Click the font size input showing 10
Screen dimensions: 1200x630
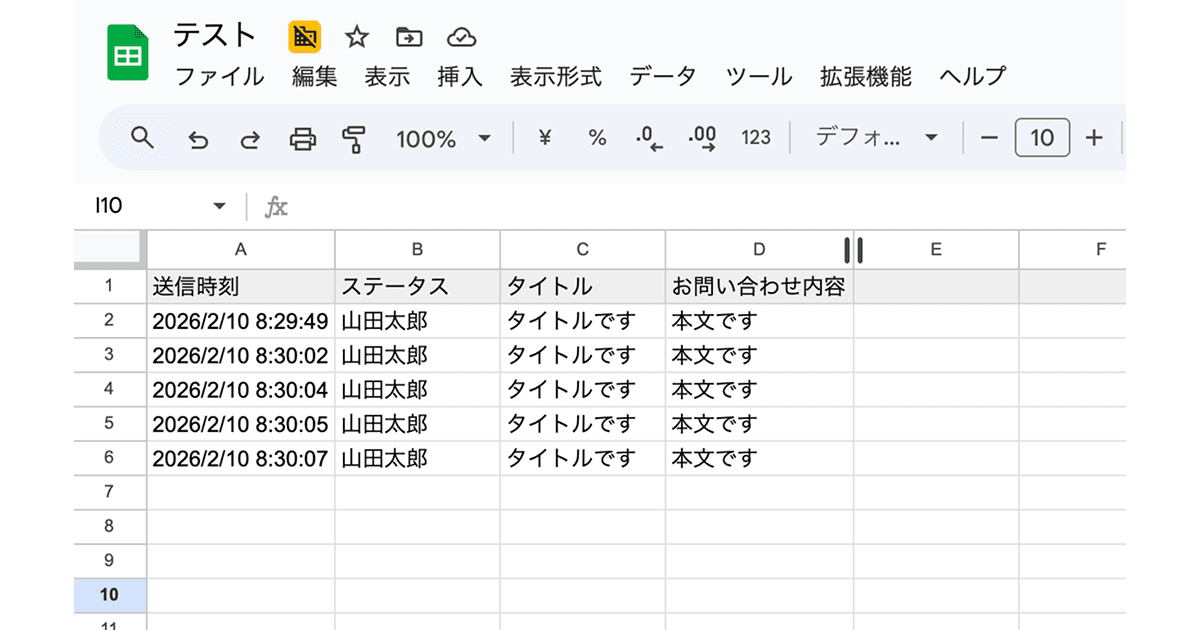point(1042,137)
